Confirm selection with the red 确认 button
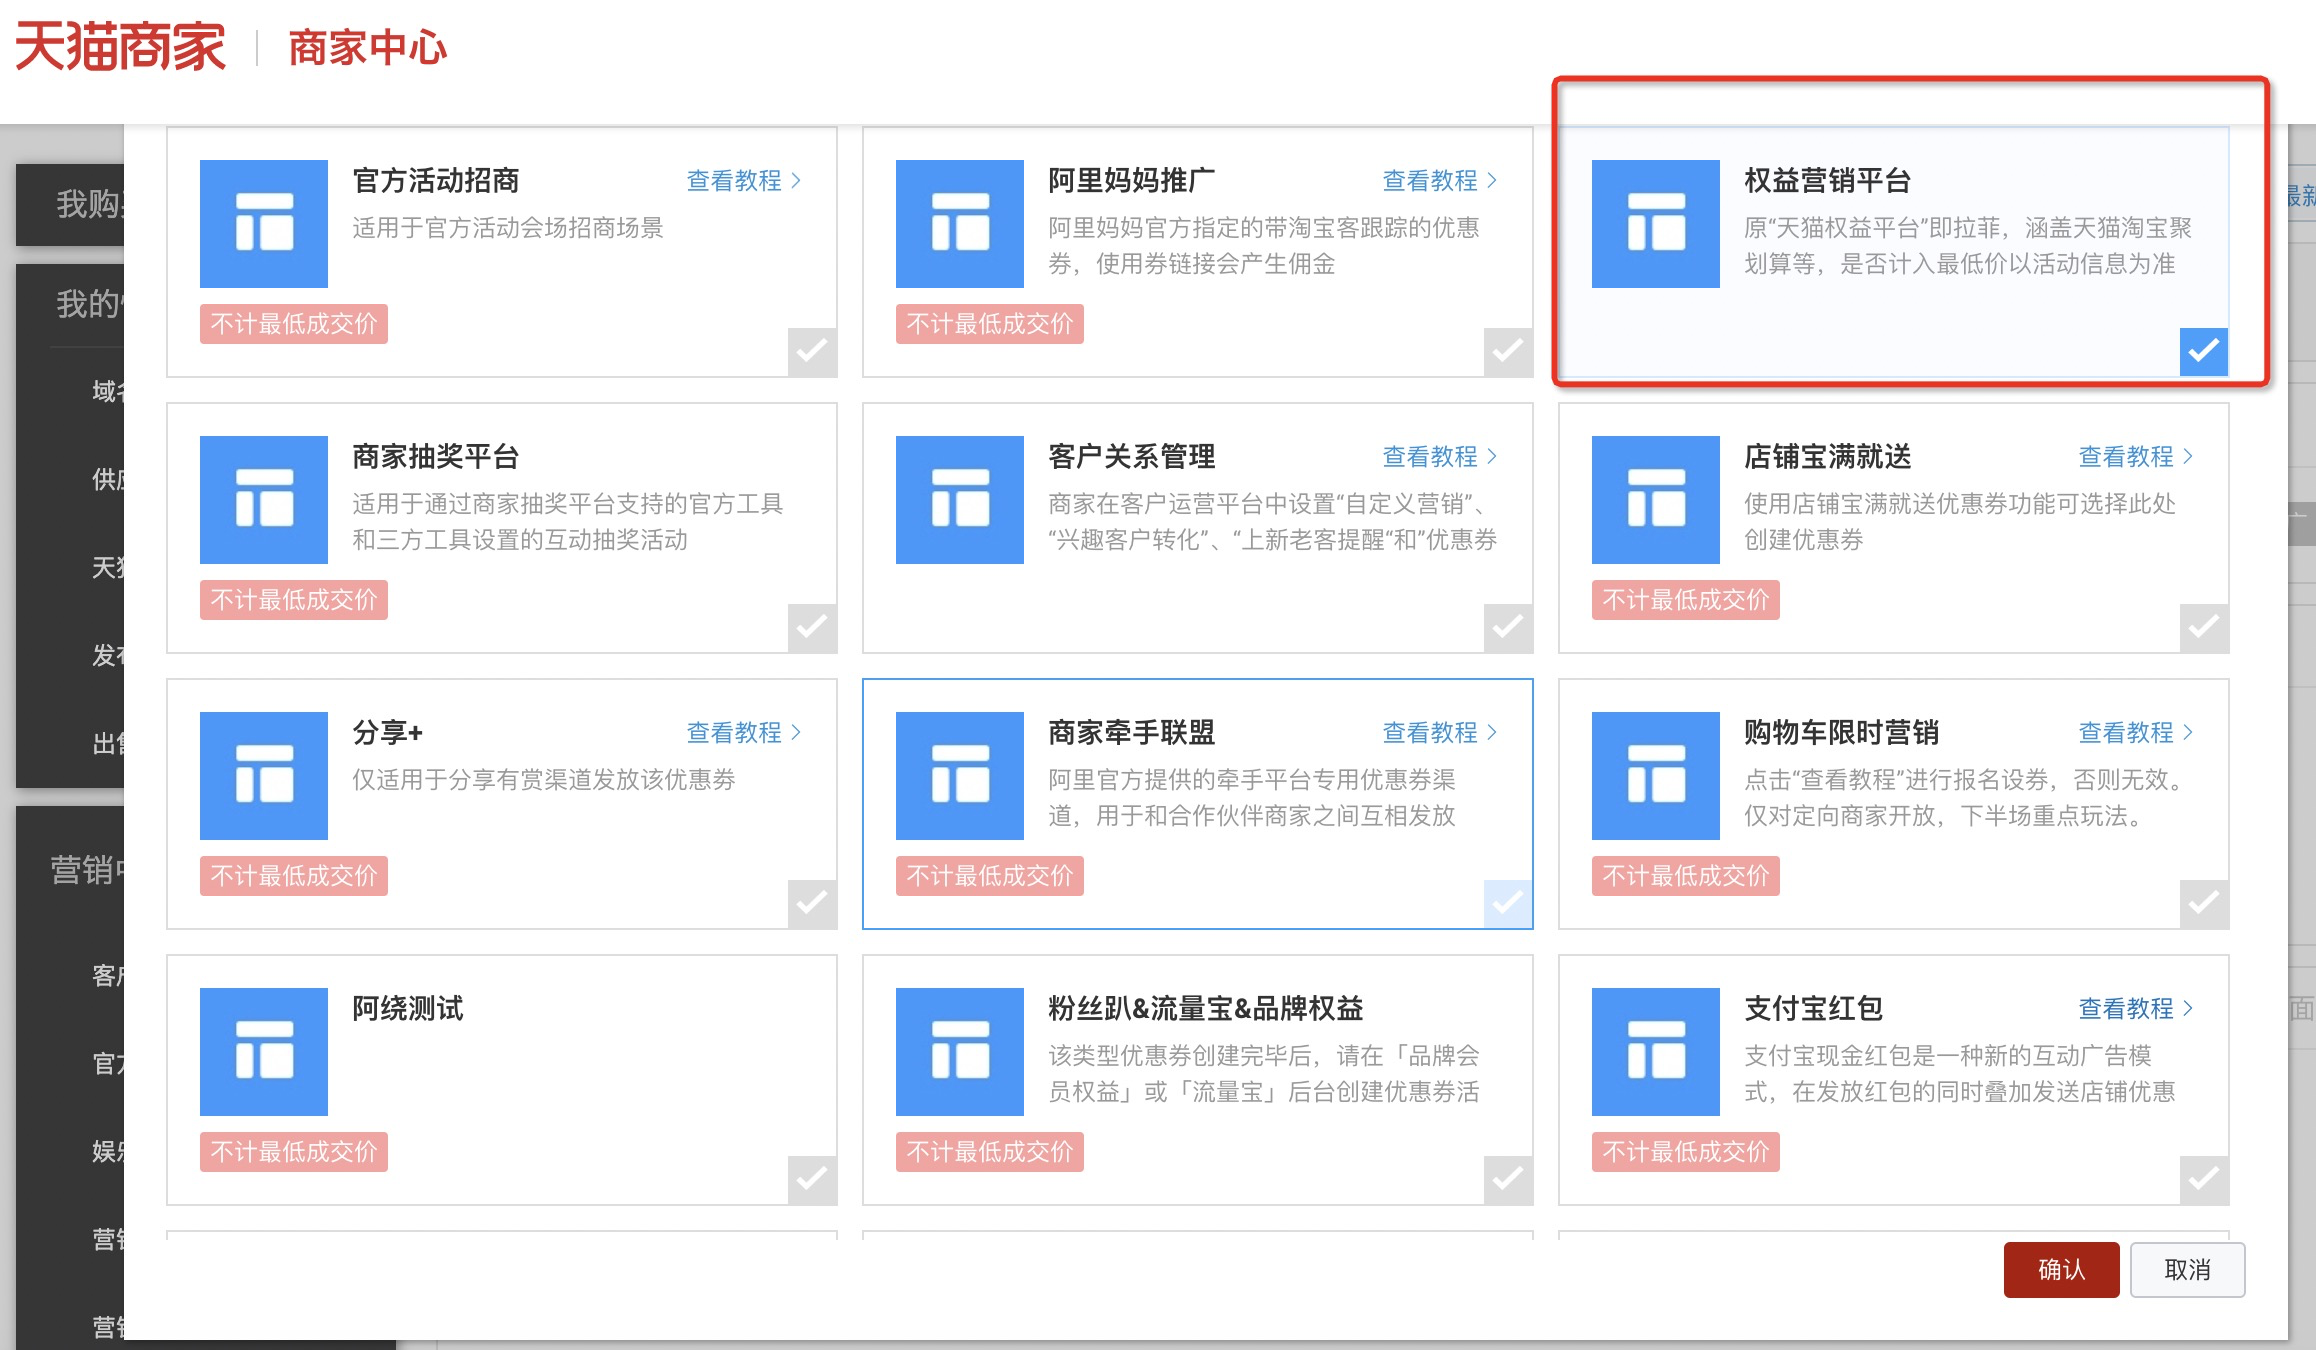This screenshot has width=2316, height=1350. click(x=2061, y=1270)
